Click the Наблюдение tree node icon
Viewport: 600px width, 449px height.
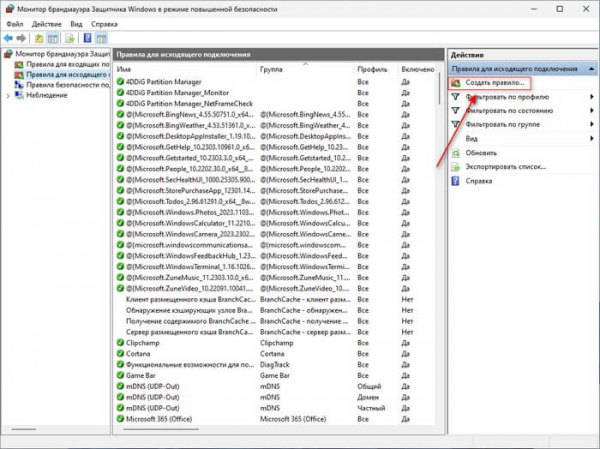click(19, 95)
